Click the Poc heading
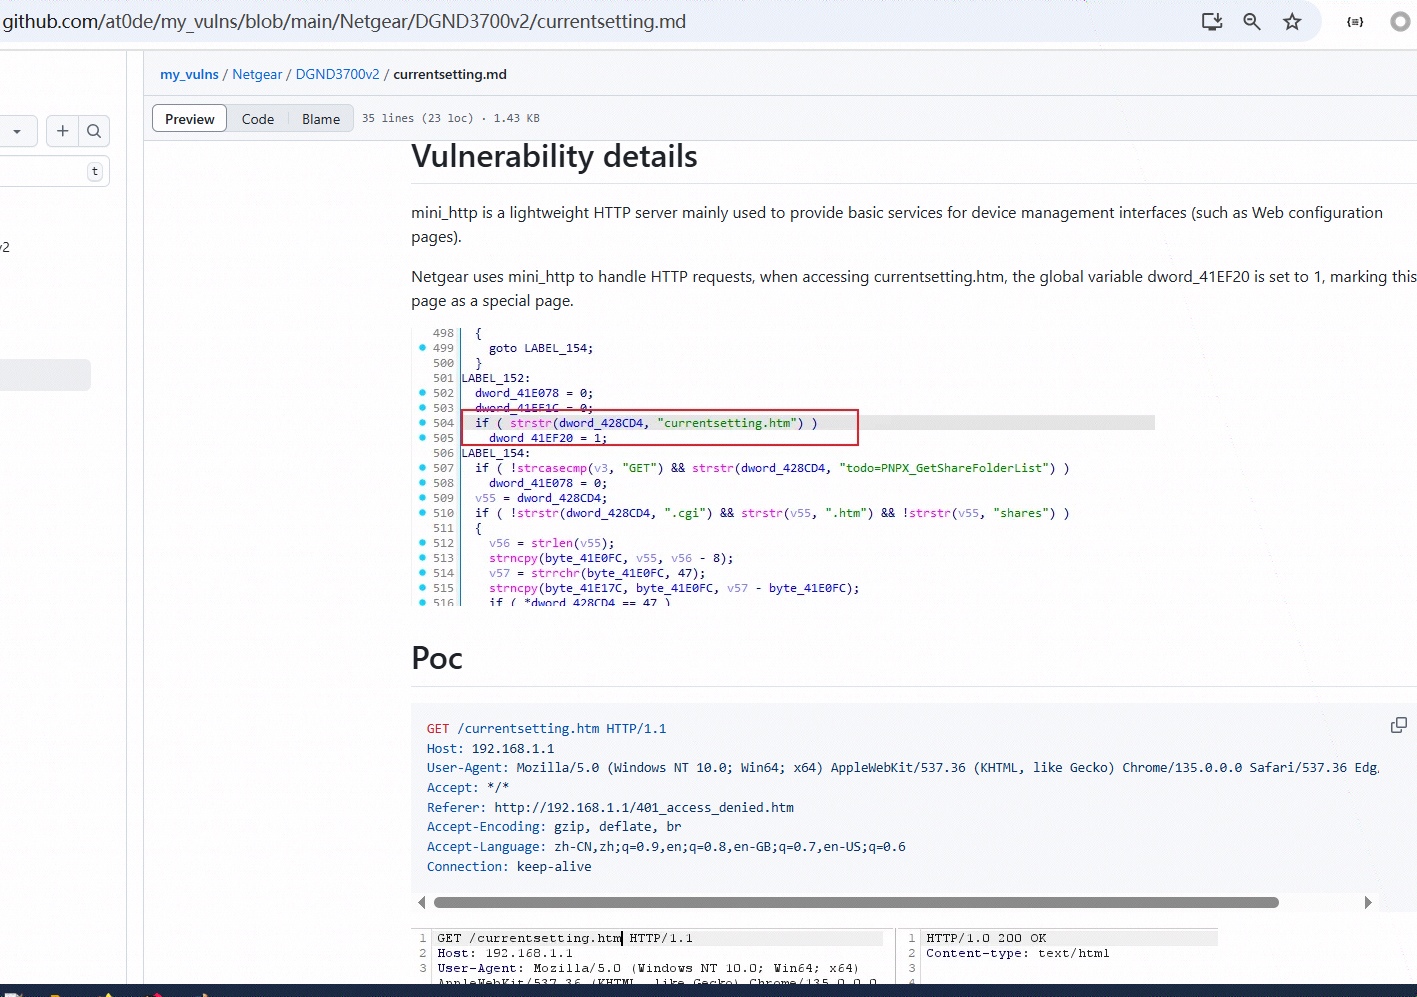1417x997 pixels. [x=437, y=658]
